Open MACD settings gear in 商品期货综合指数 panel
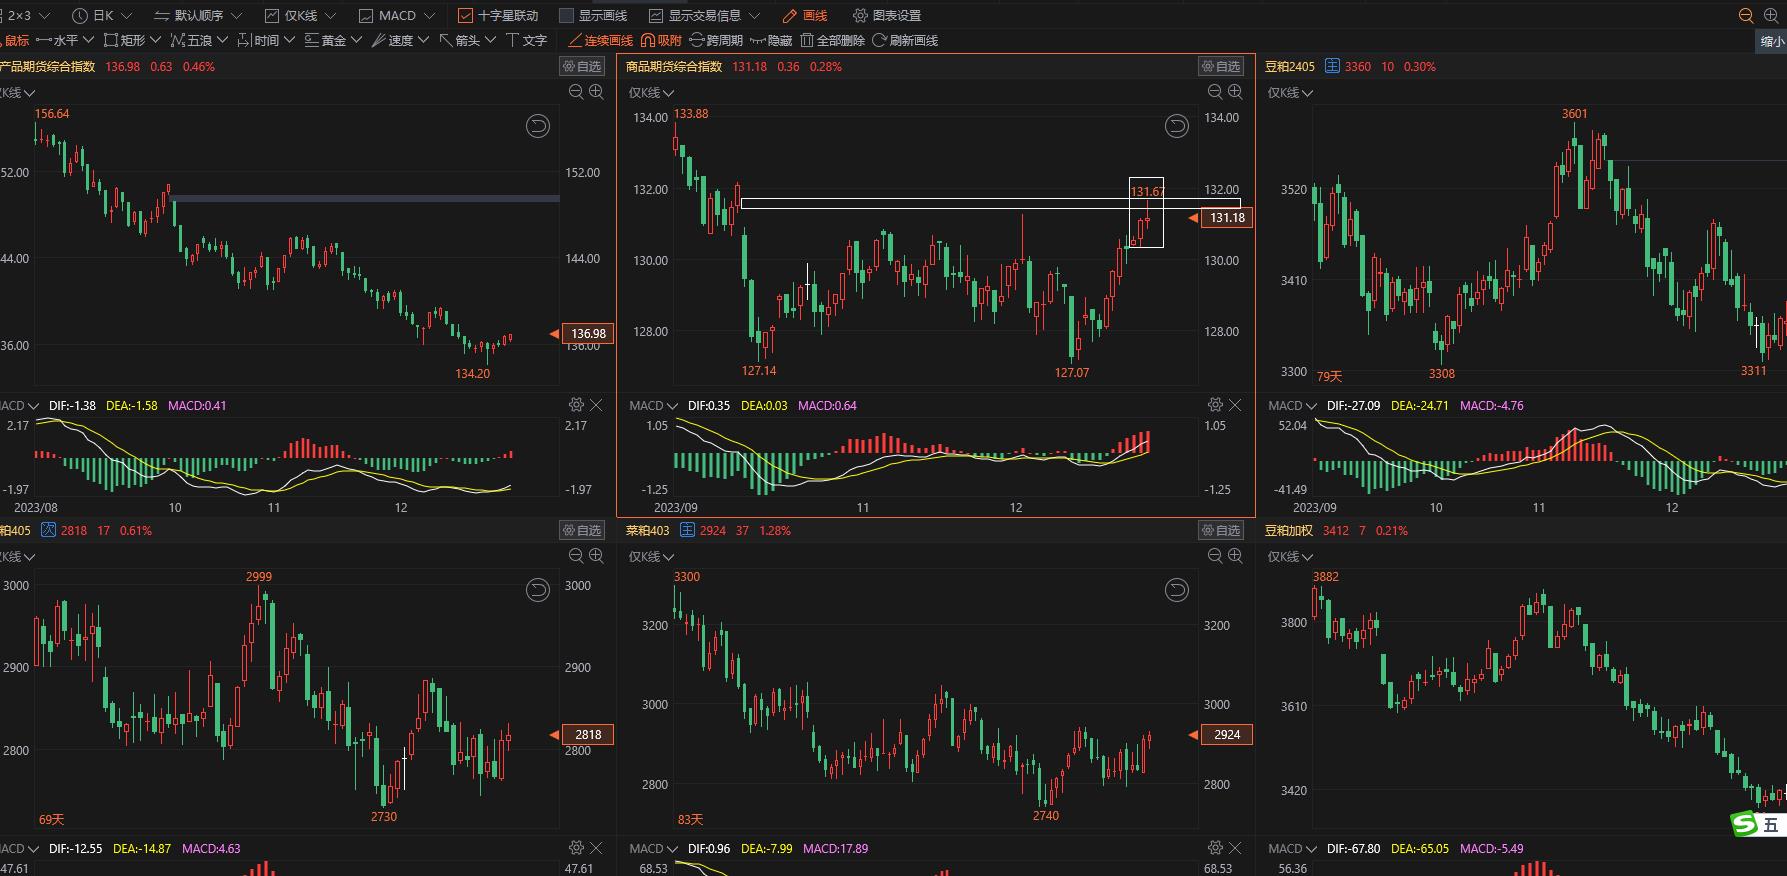The width and height of the screenshot is (1787, 876). coord(1215,405)
